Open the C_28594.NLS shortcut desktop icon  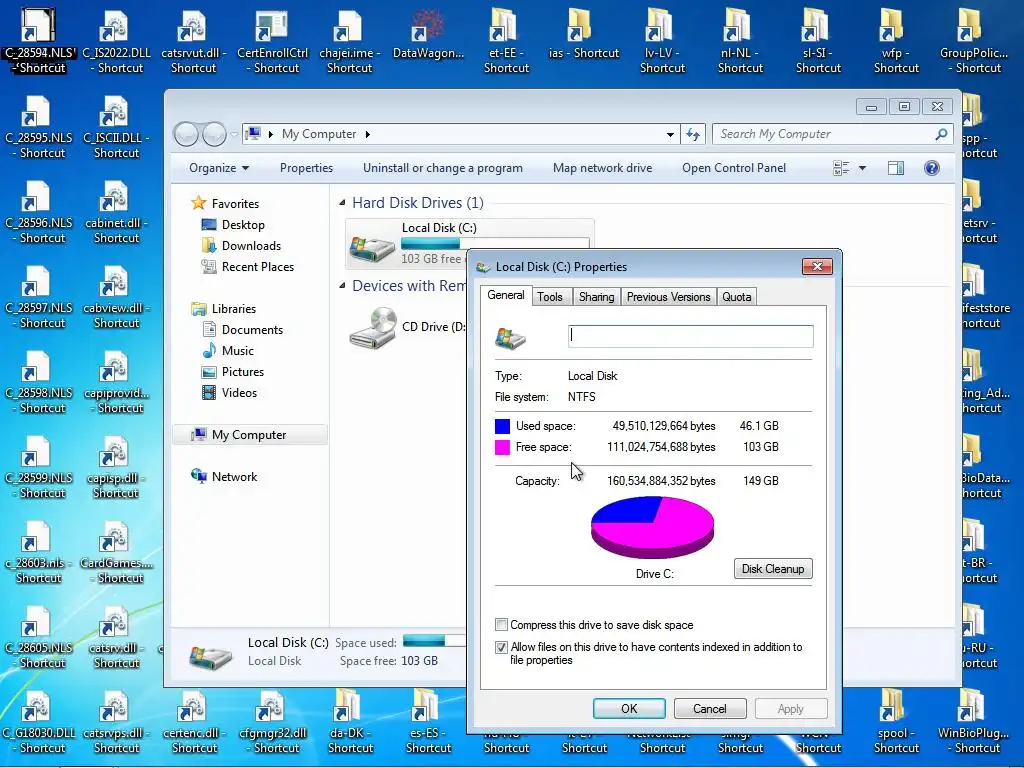[38, 40]
